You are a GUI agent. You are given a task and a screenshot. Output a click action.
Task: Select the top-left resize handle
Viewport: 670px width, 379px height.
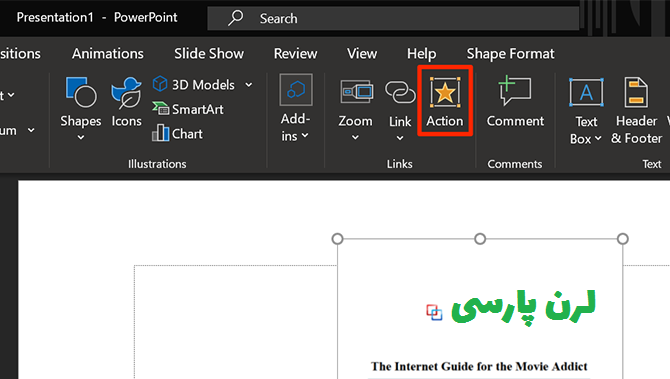point(338,239)
